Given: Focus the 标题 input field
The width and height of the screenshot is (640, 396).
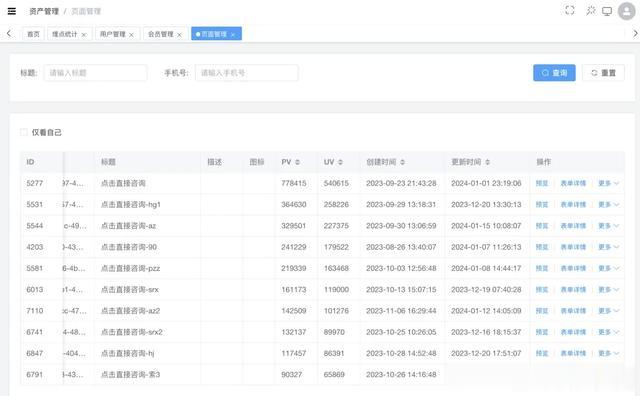Looking at the screenshot, I should (96, 73).
